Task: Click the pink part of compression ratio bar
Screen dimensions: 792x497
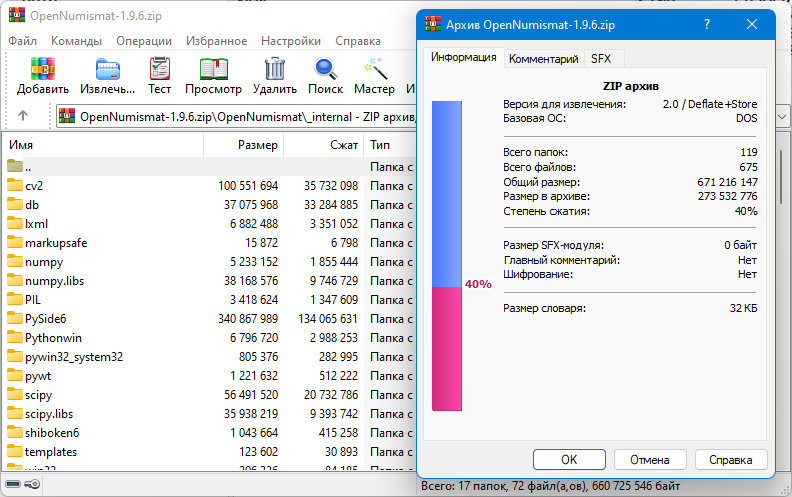Action: tap(447, 349)
